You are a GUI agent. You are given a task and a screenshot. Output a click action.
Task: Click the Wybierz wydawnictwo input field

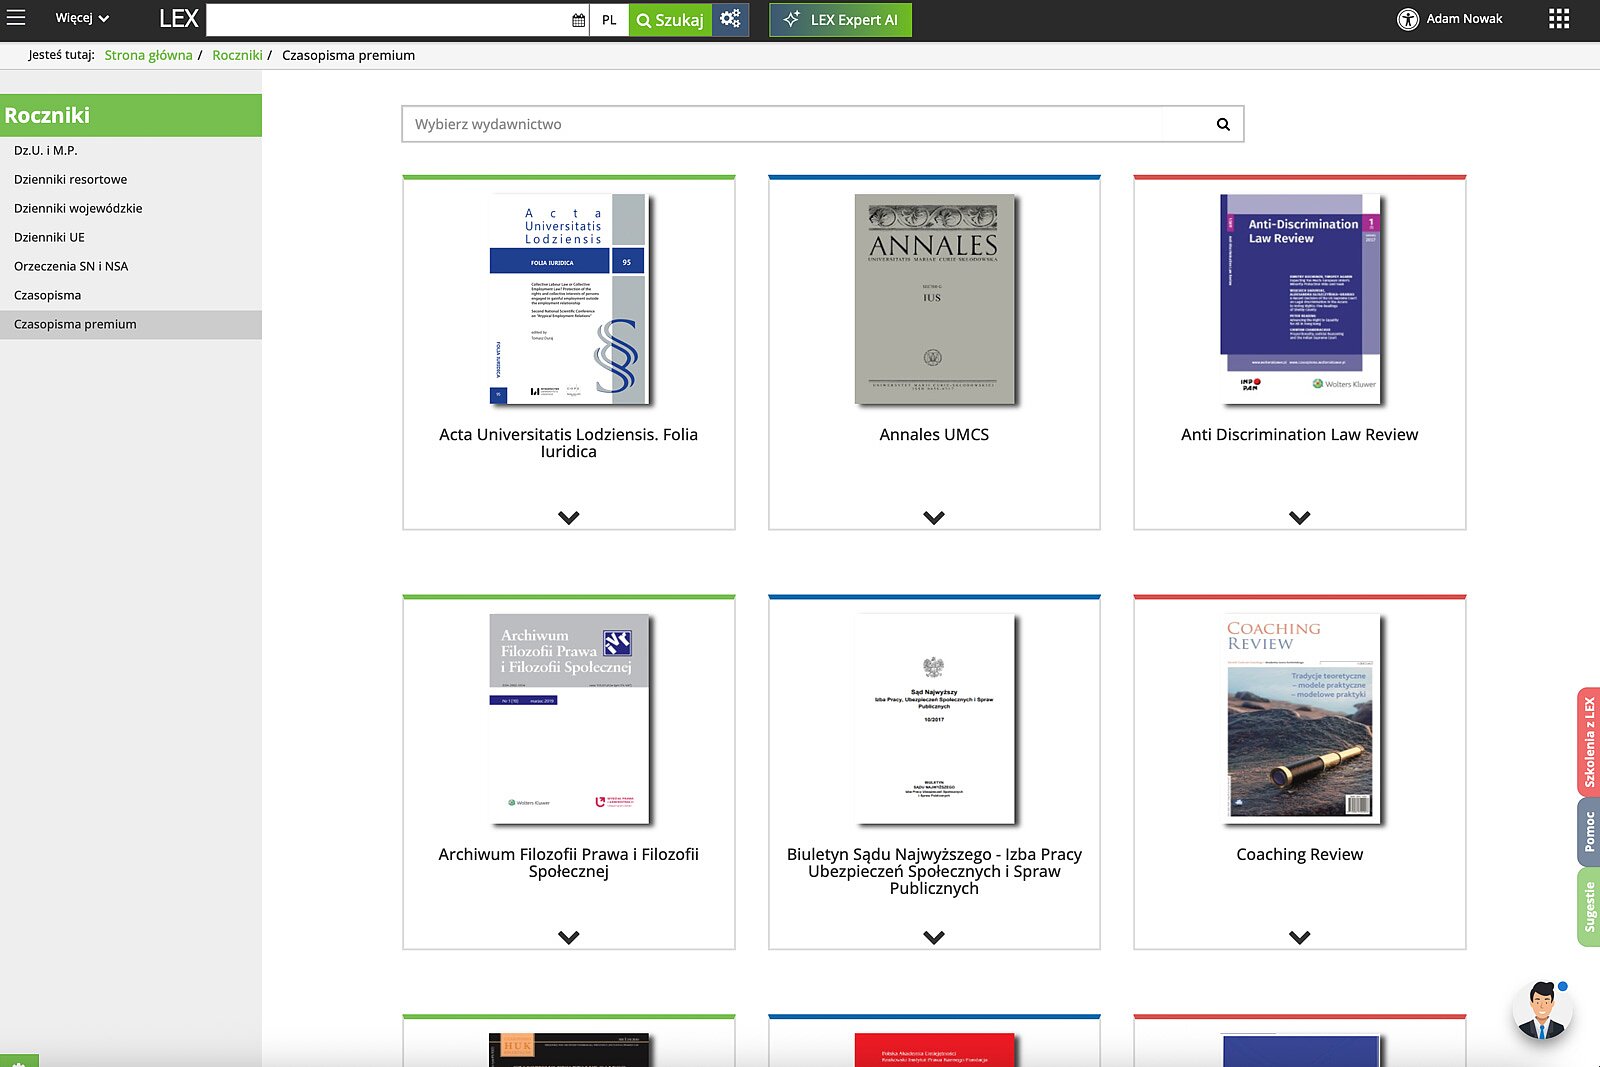(780, 124)
